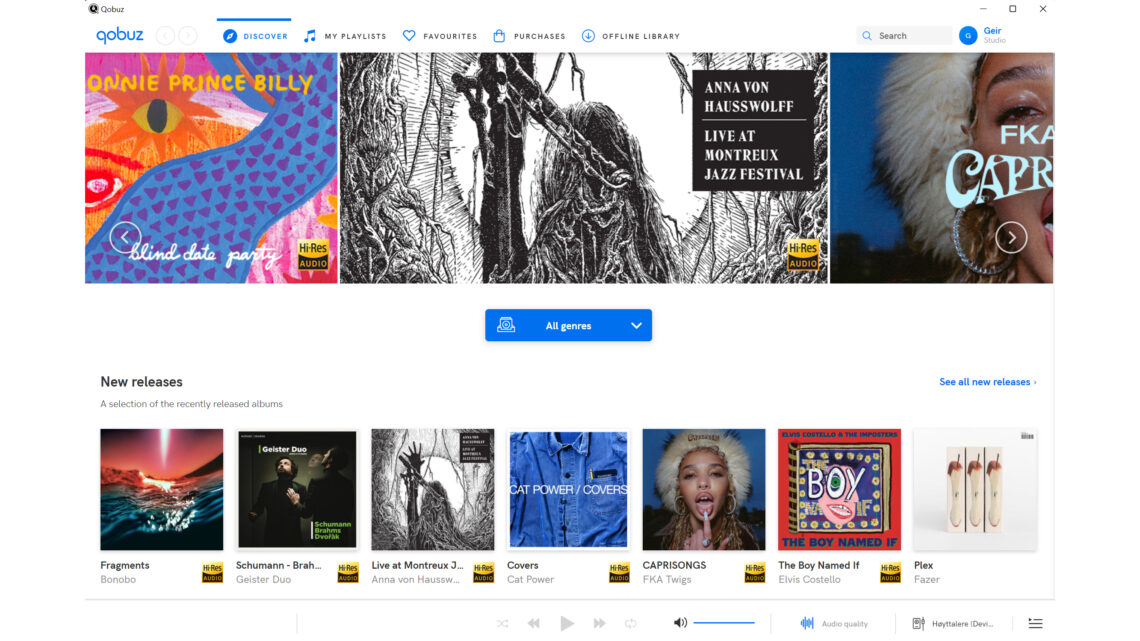The image size is (1140, 641).
Task: Open The Boy Named If album cover
Action: pyautogui.click(x=840, y=489)
